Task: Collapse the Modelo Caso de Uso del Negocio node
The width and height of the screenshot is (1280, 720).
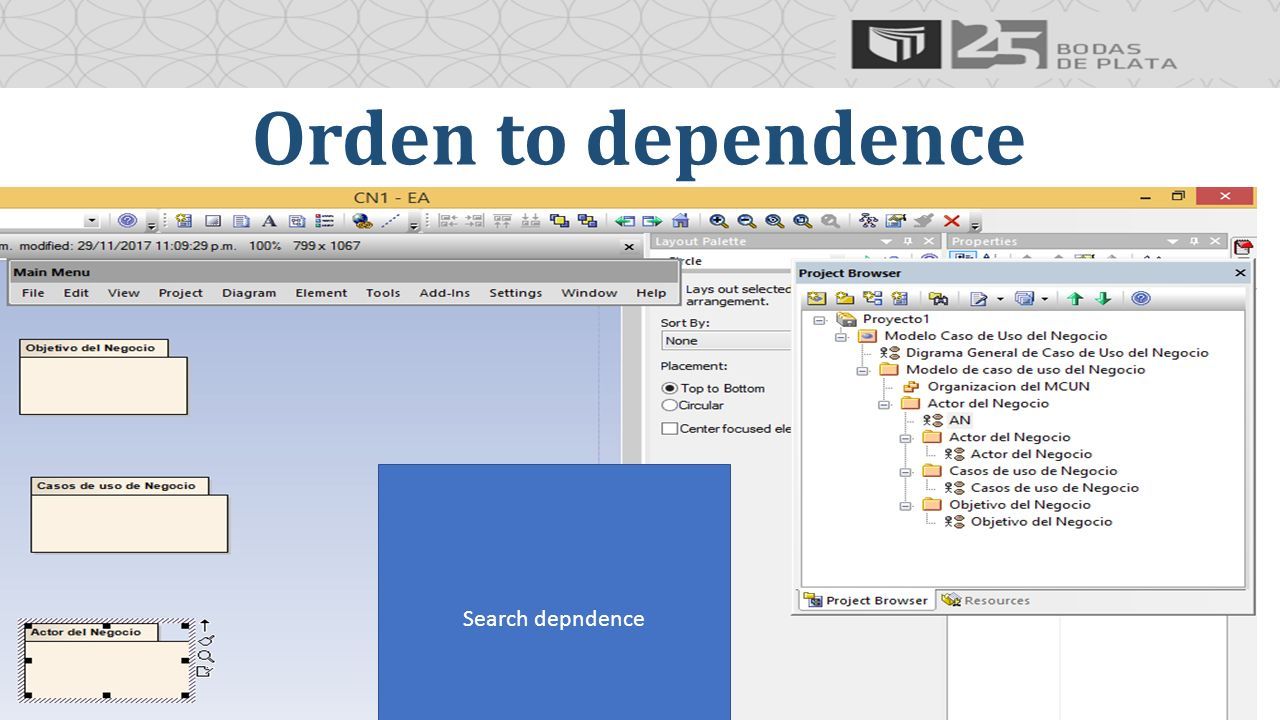Action: (x=841, y=336)
